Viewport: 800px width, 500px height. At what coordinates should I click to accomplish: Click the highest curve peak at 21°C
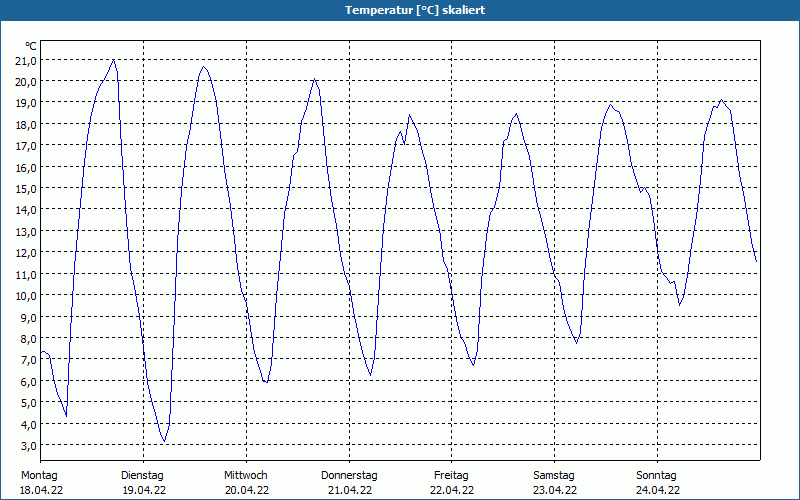(113, 60)
